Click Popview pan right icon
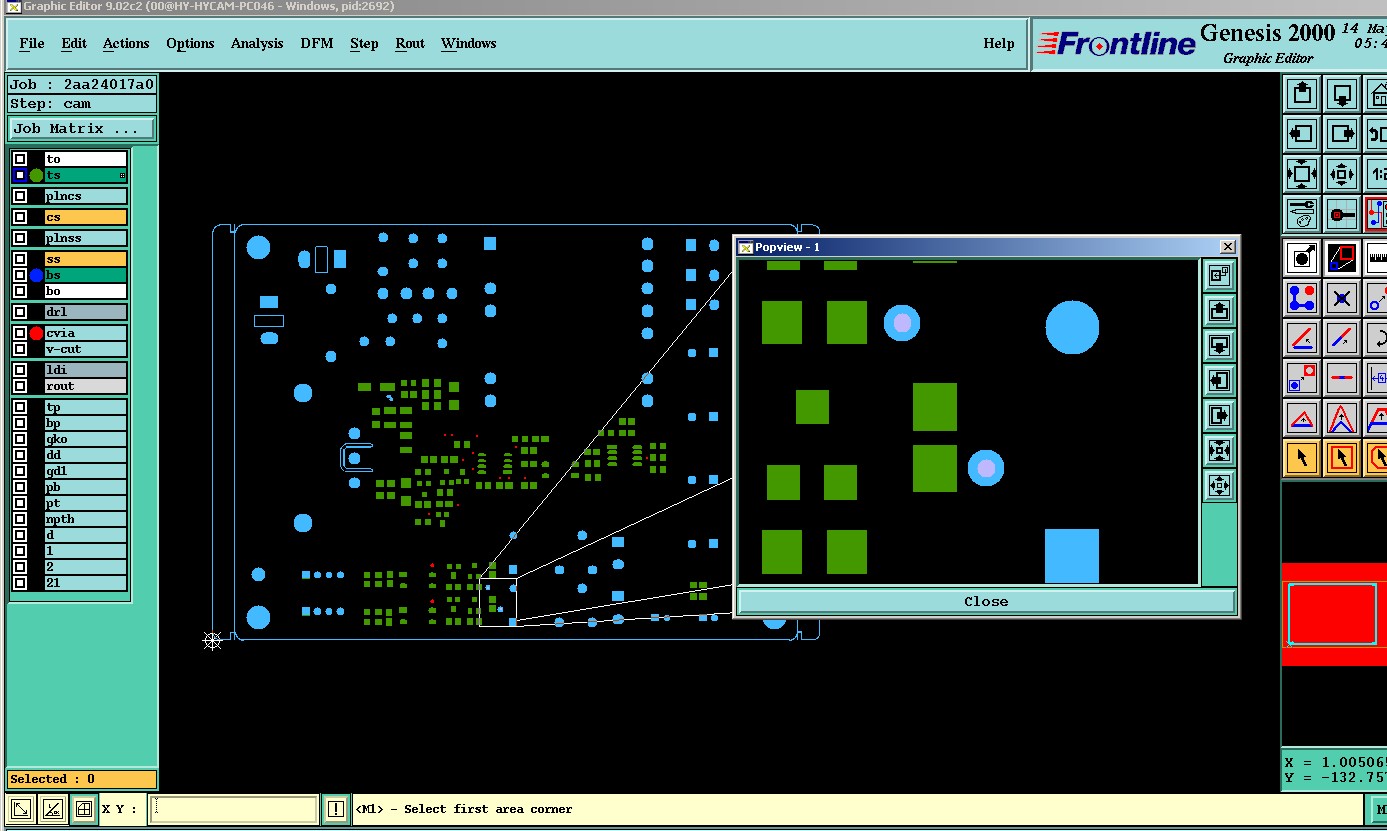This screenshot has height=831, width=1387. pos(1219,415)
